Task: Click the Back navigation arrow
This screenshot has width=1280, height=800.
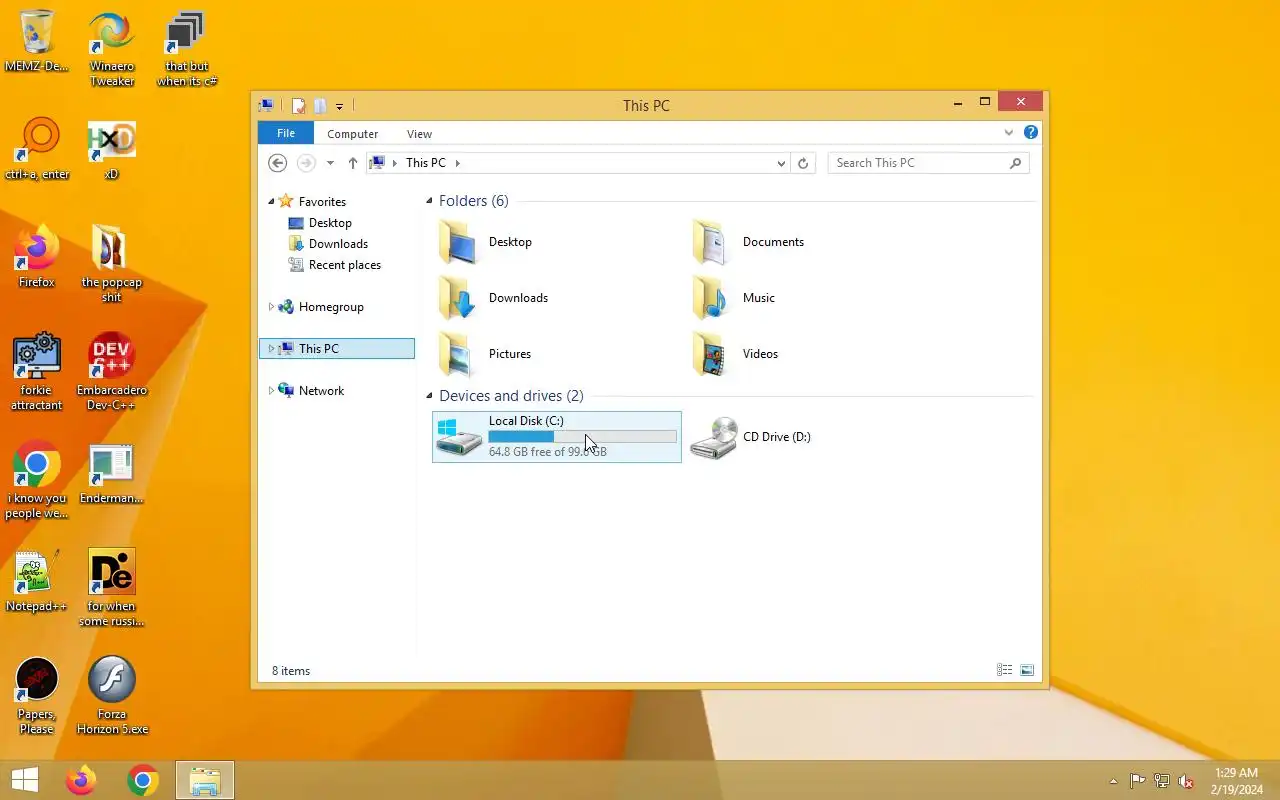Action: (278, 163)
